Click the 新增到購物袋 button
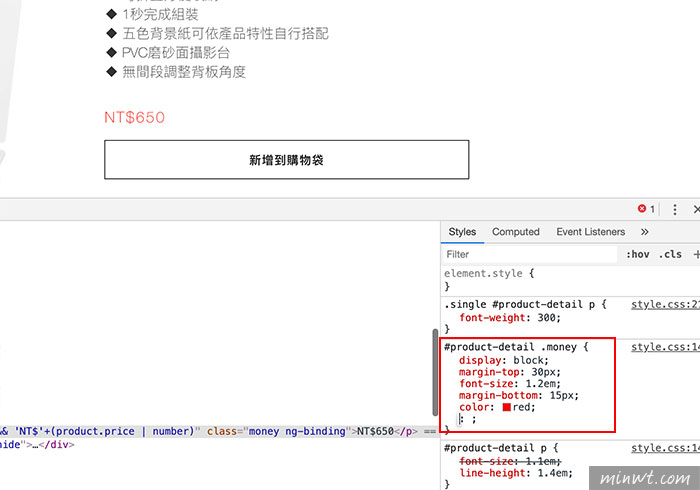The height and width of the screenshot is (490, 700). coord(287,160)
